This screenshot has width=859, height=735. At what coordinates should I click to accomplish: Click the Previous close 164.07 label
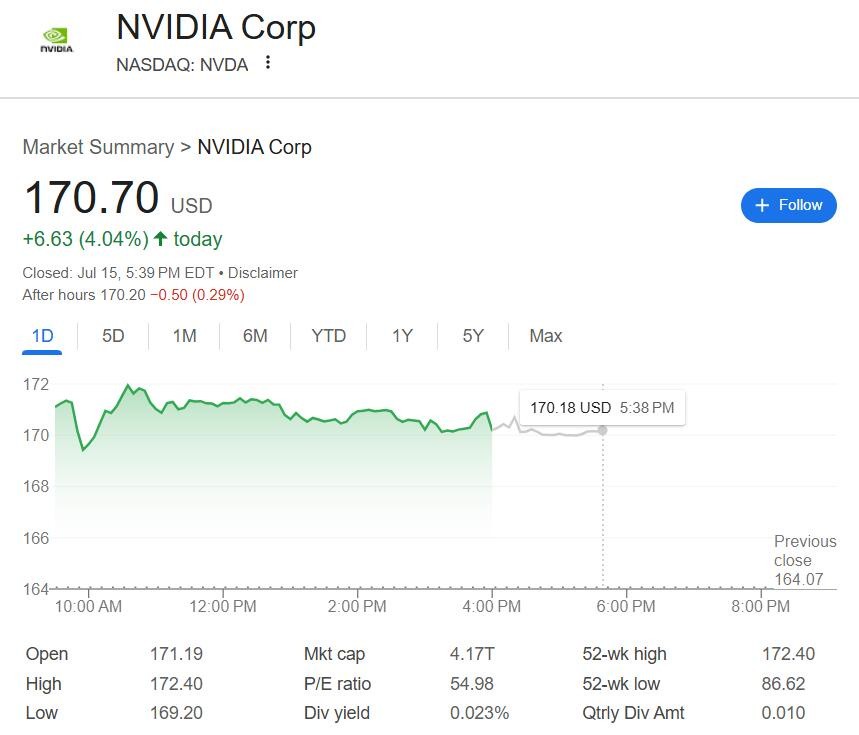coord(804,560)
